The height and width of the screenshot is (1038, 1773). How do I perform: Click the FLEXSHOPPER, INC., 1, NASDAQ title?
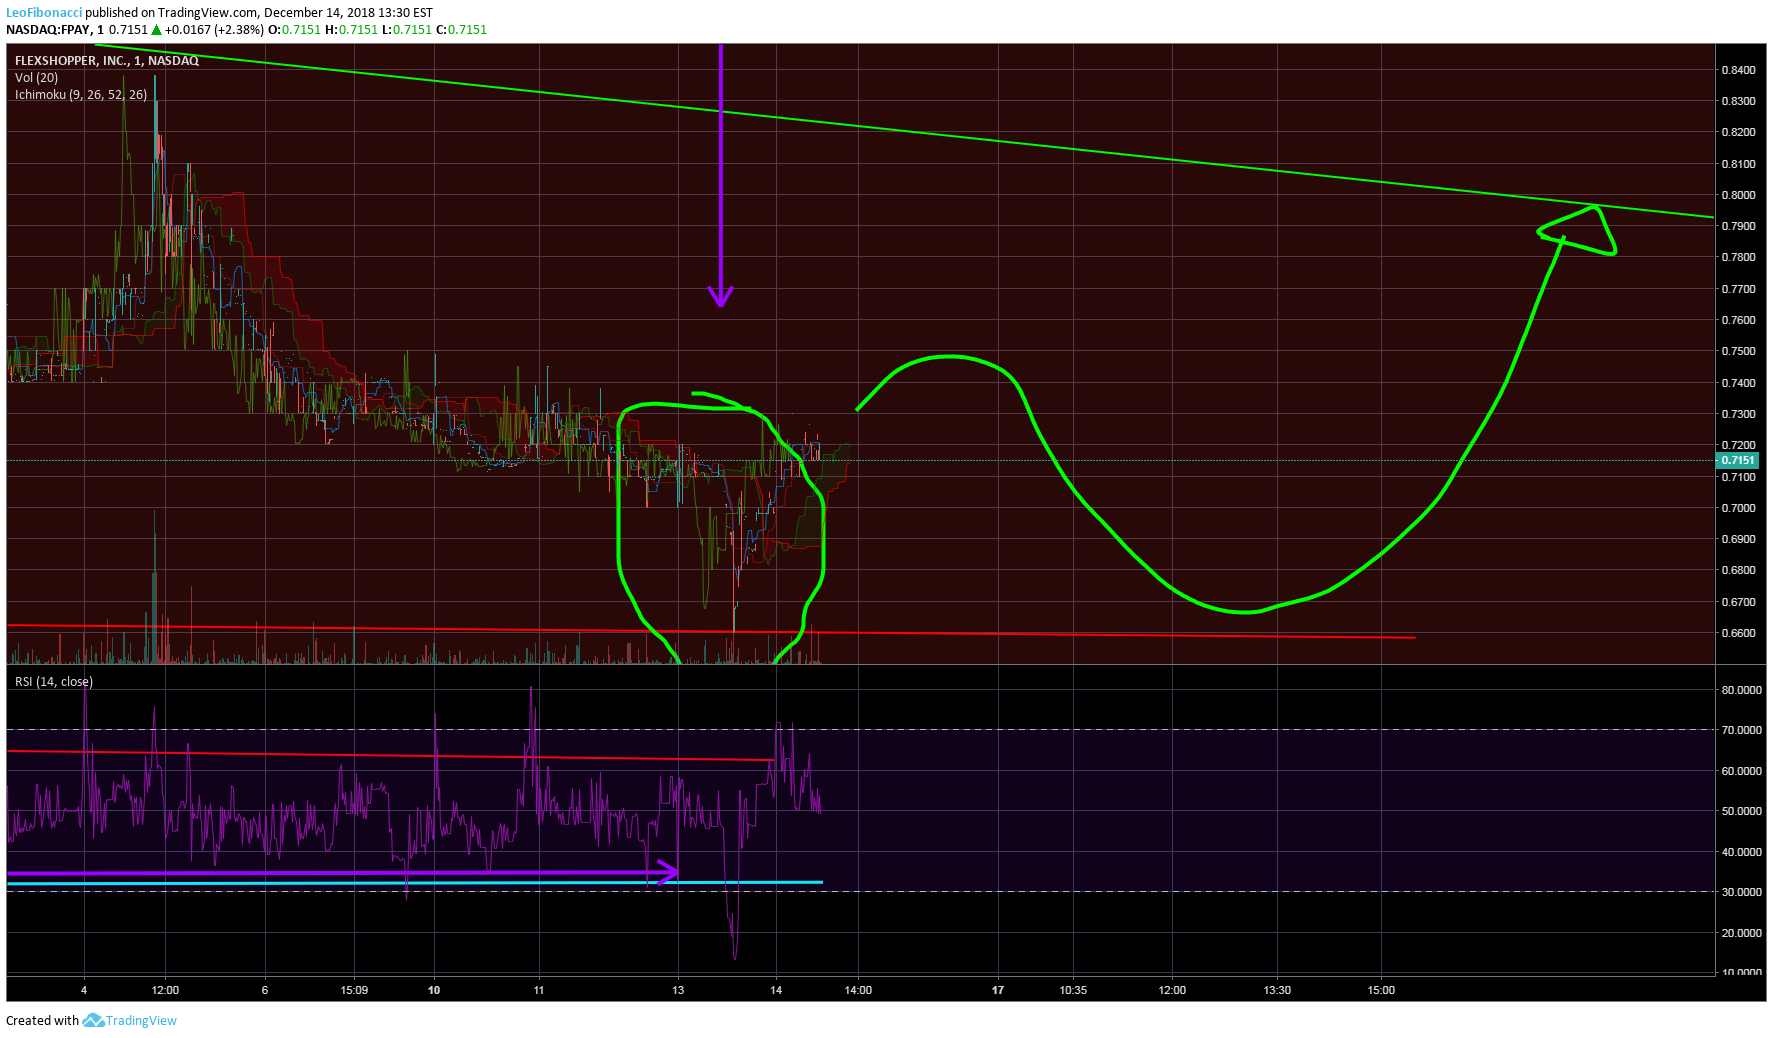click(107, 61)
